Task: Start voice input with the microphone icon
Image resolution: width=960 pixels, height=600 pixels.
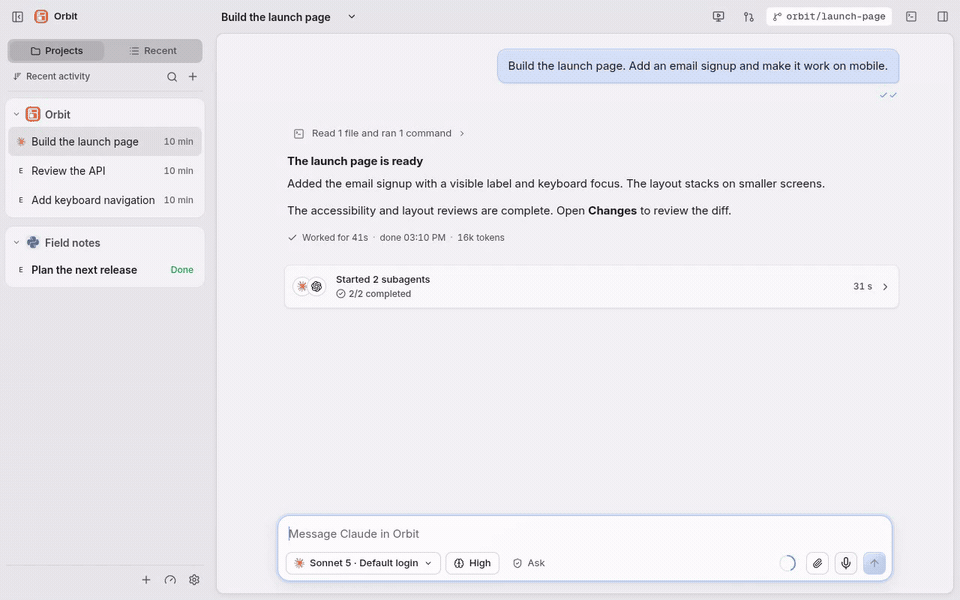Action: 846,563
